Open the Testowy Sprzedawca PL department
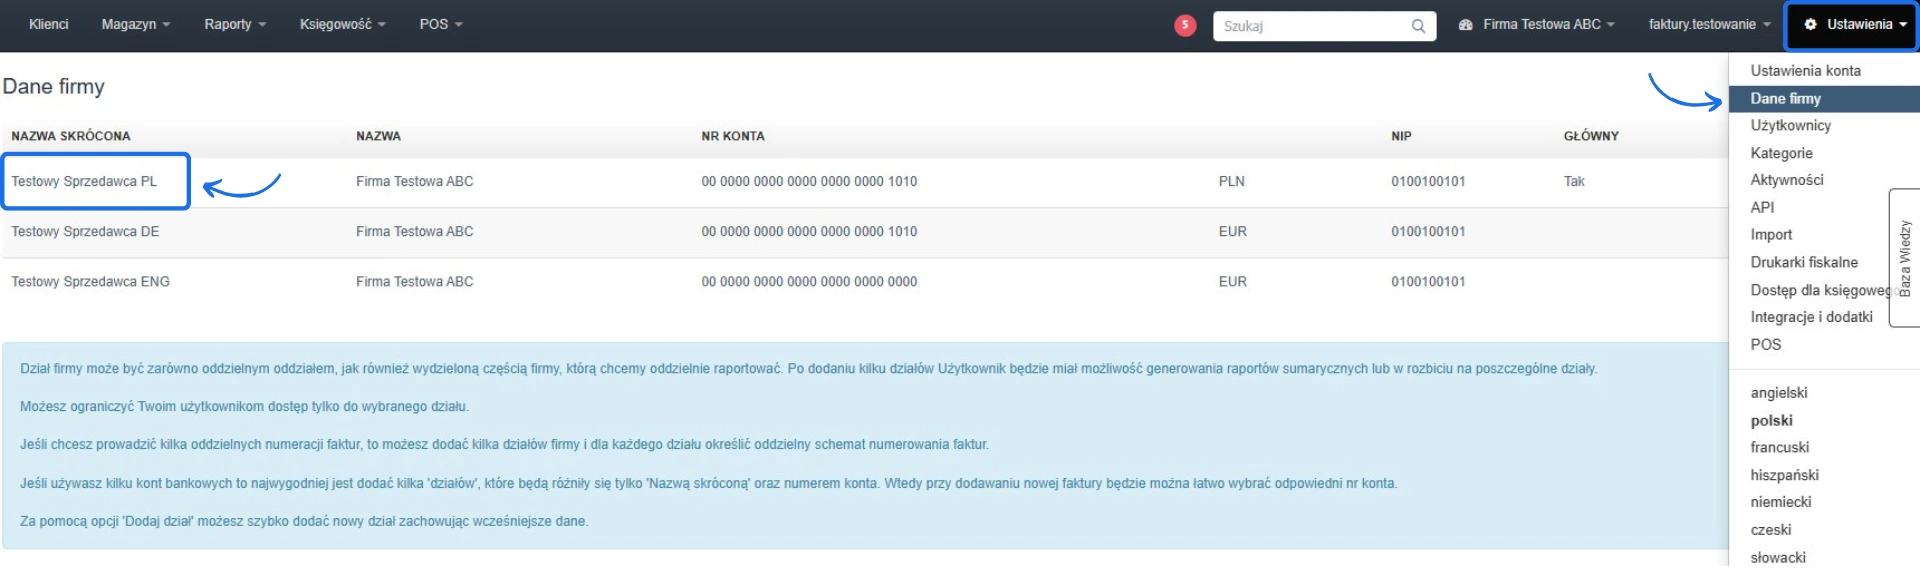Screen dimensions: 1920x570 coord(84,181)
